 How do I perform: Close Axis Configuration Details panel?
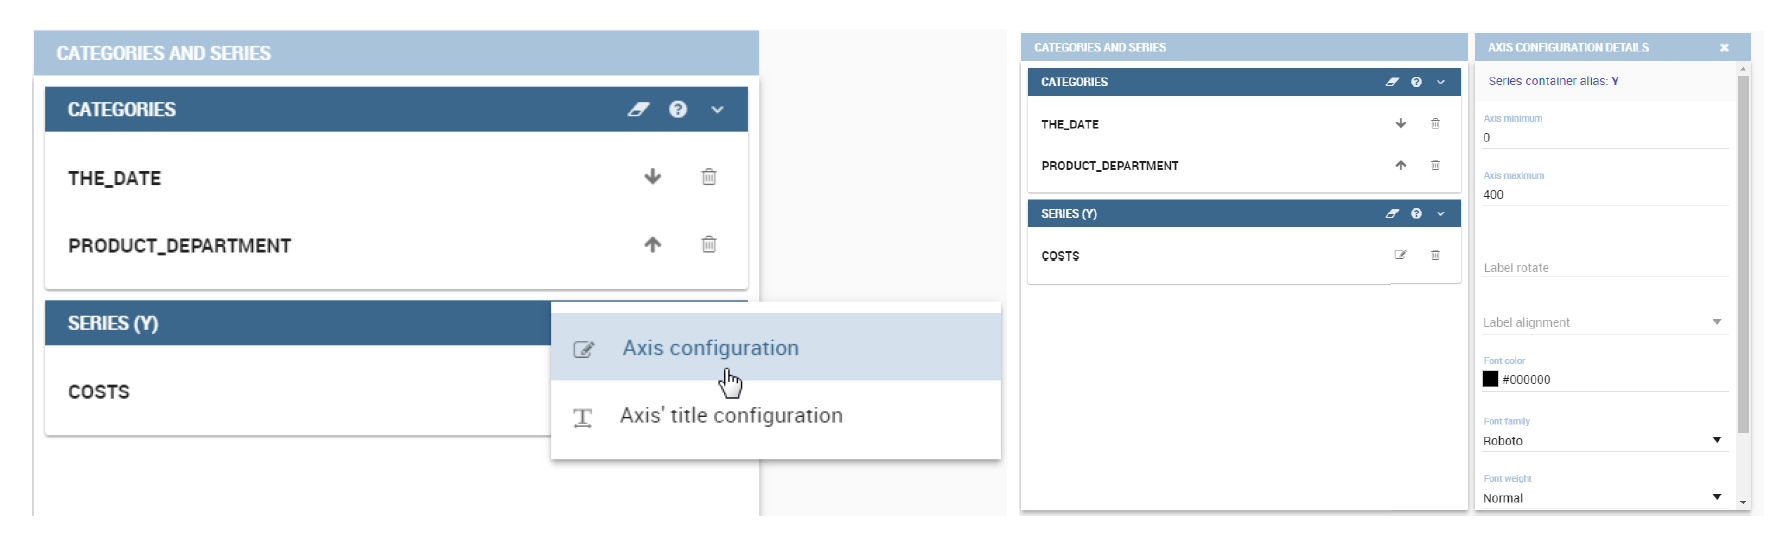1724,47
